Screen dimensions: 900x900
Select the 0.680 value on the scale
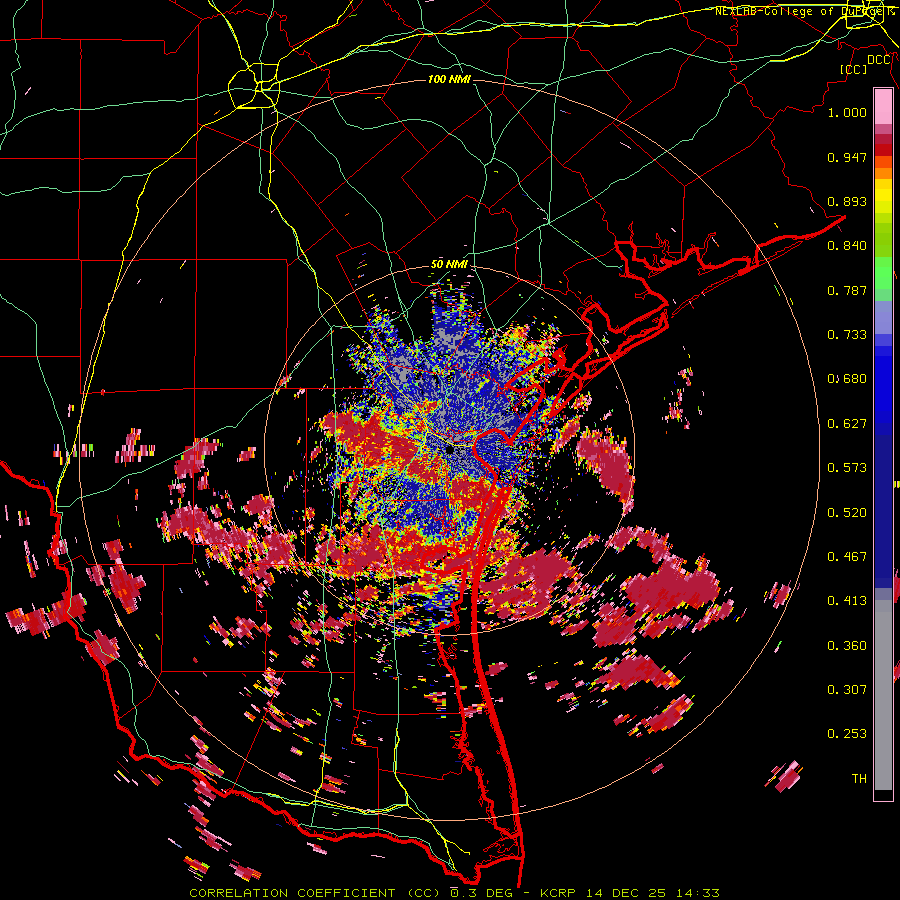click(847, 379)
